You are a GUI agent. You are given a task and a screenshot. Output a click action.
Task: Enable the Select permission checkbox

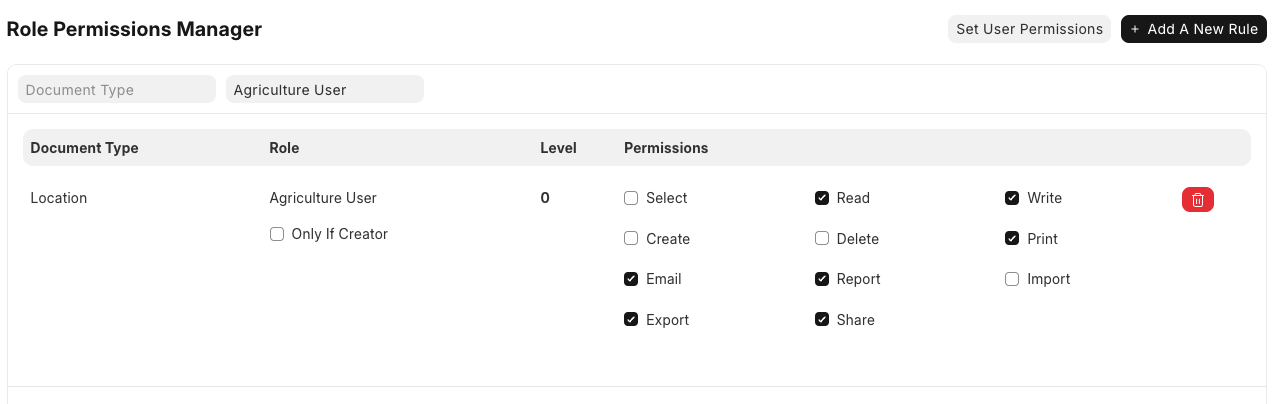[631, 198]
